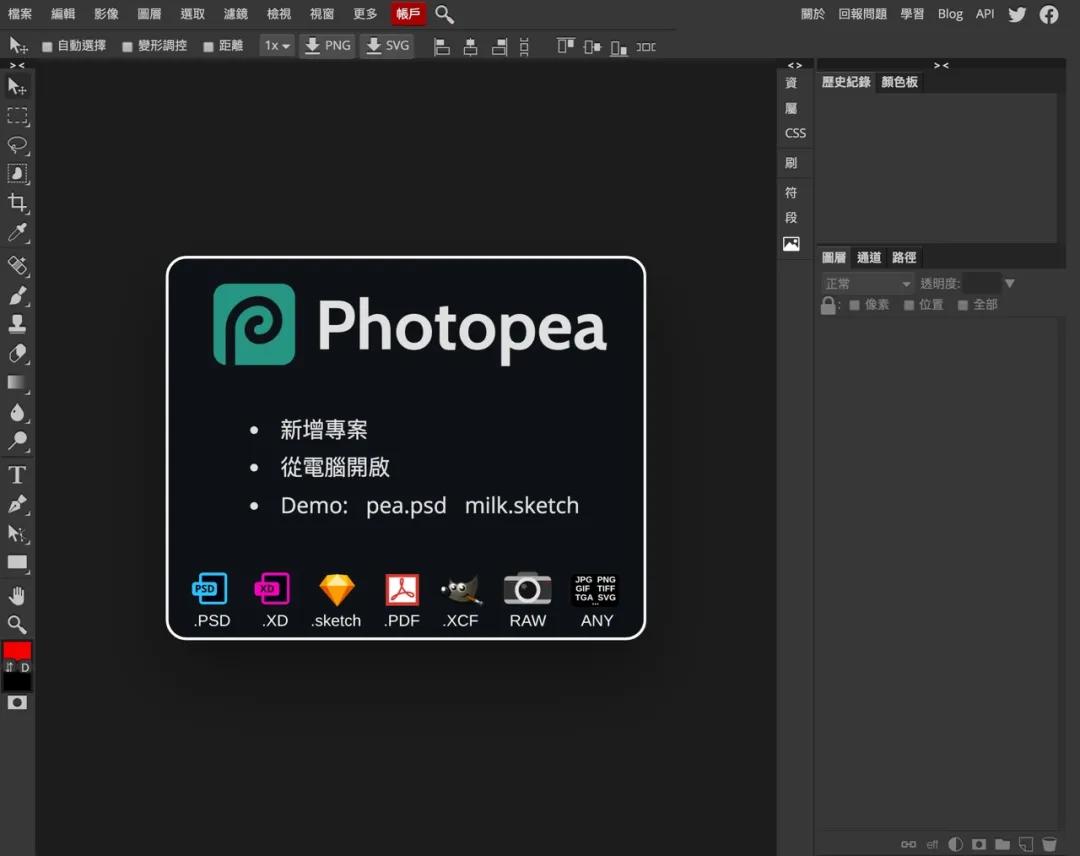Open the blend mode dropdown showing 正常

866,283
